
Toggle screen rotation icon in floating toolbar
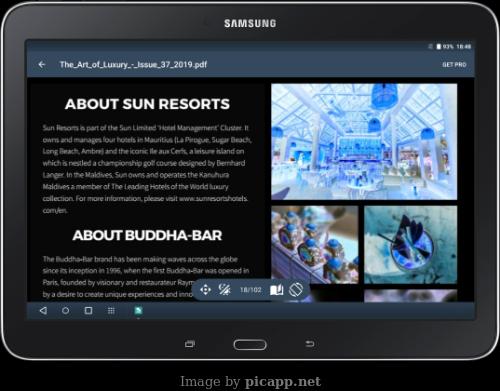[296, 290]
